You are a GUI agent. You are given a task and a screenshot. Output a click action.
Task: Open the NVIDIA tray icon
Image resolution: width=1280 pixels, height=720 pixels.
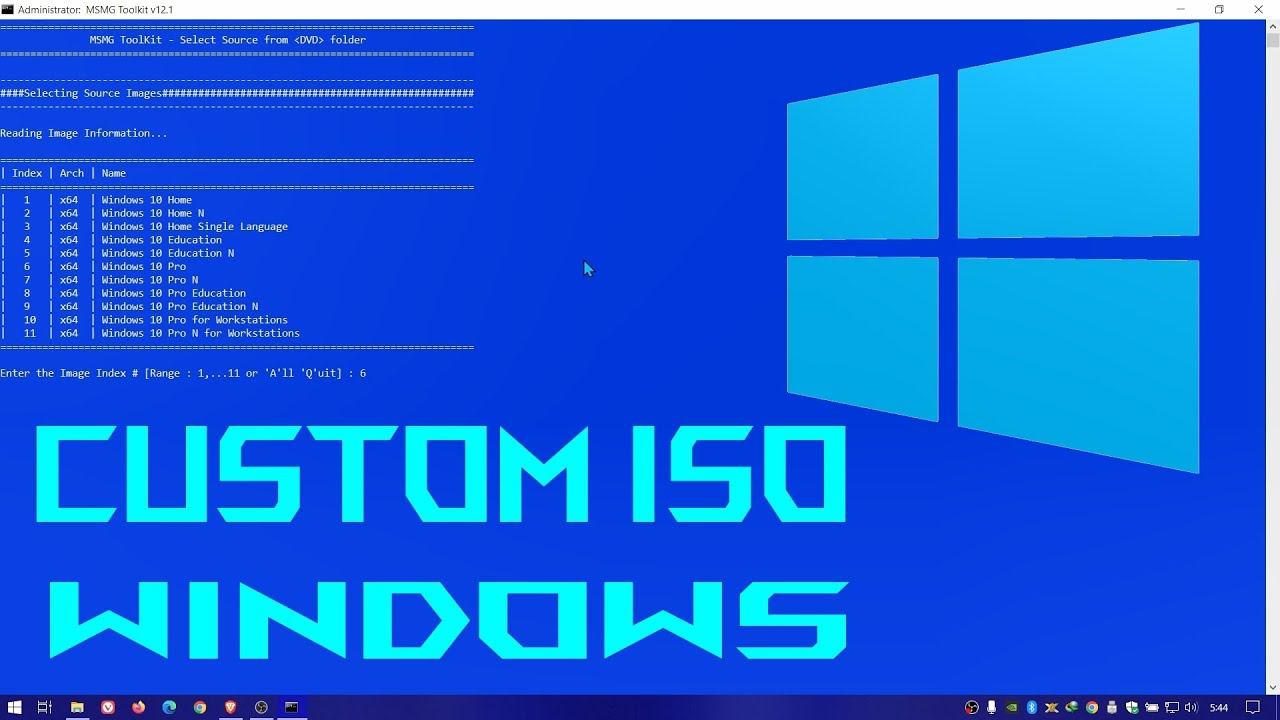[1012, 707]
